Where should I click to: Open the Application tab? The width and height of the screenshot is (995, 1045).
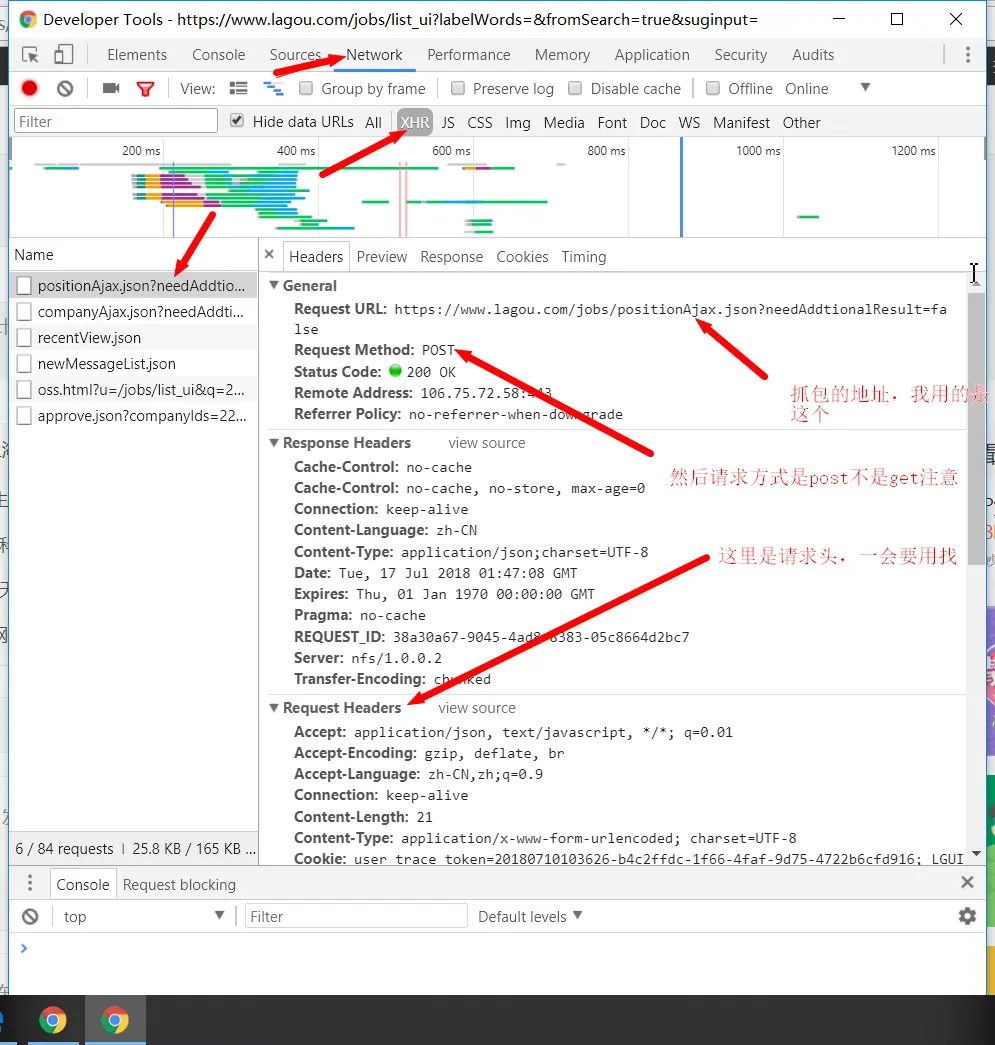coord(652,55)
